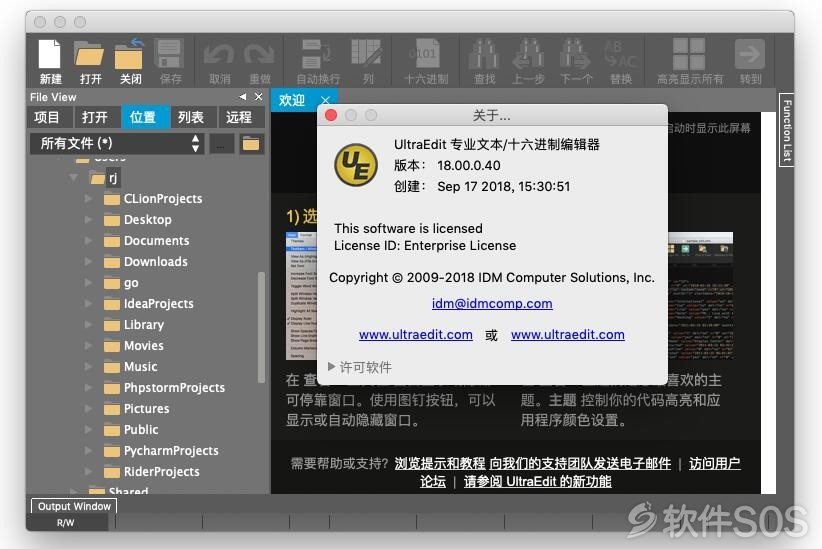The image size is (822, 549).
Task: Click the 关闭 (Close) file icon
Action: 129,55
